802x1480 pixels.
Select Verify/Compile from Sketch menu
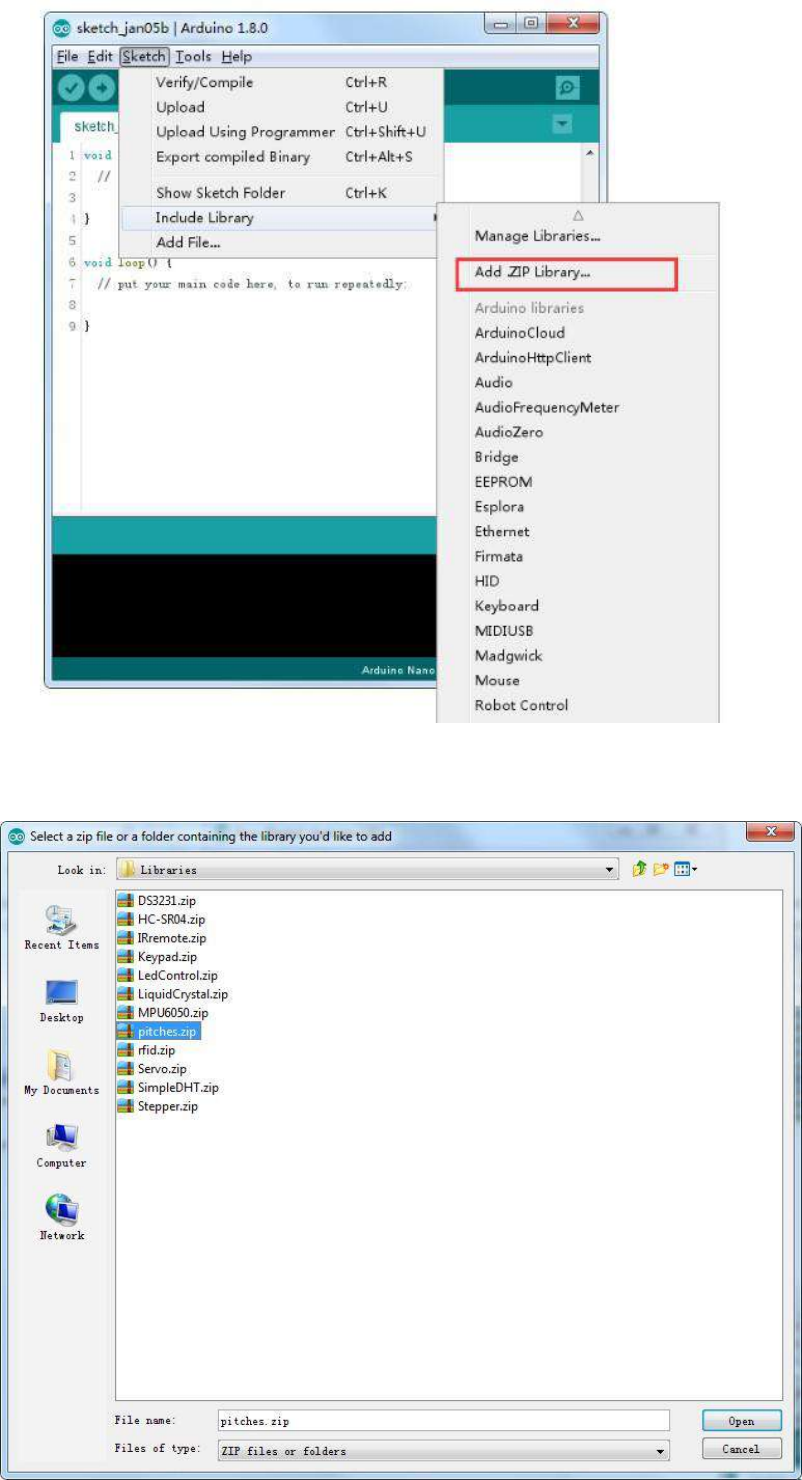coord(280,82)
